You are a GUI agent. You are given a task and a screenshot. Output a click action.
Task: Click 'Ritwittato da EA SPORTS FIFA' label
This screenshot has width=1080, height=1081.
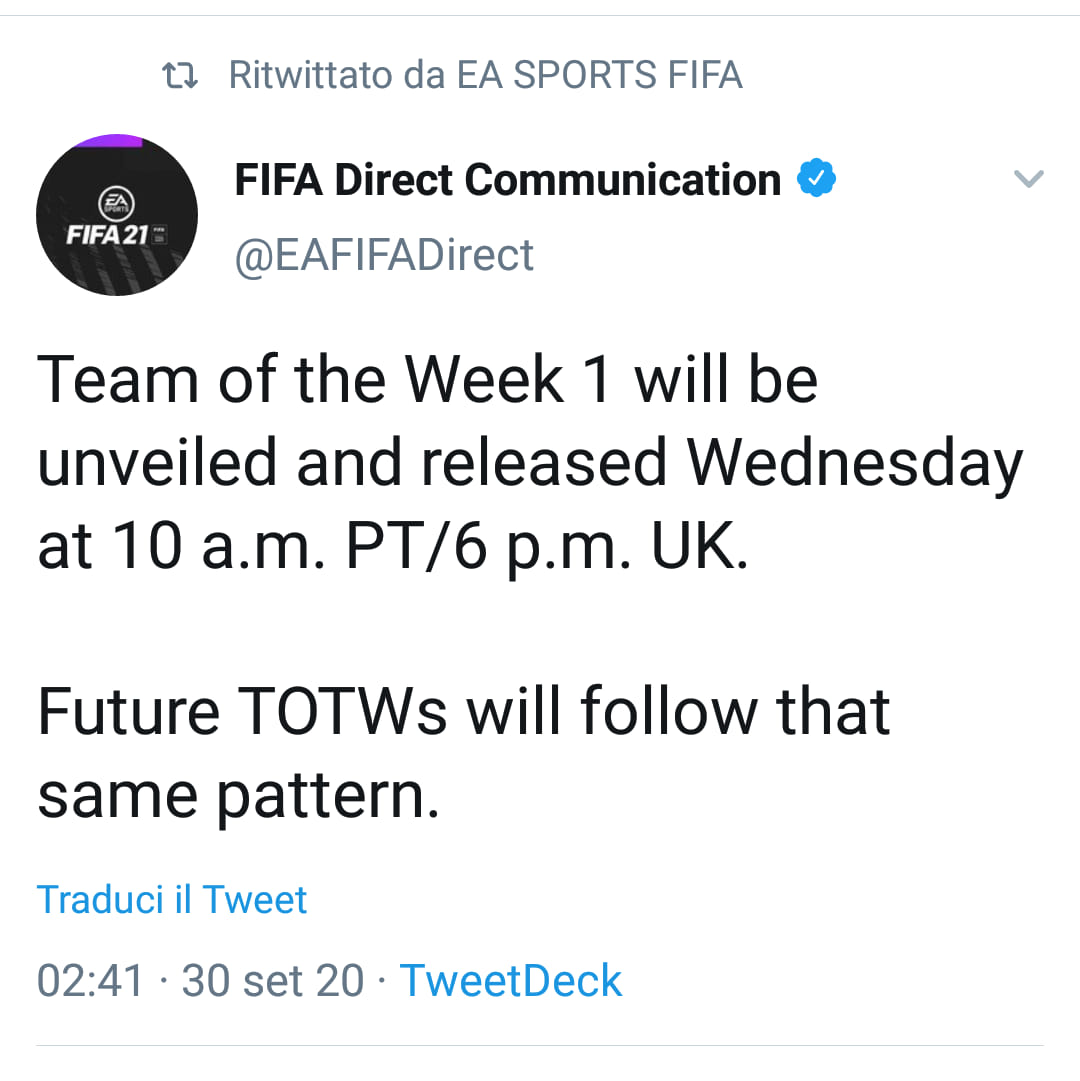[x=485, y=75]
